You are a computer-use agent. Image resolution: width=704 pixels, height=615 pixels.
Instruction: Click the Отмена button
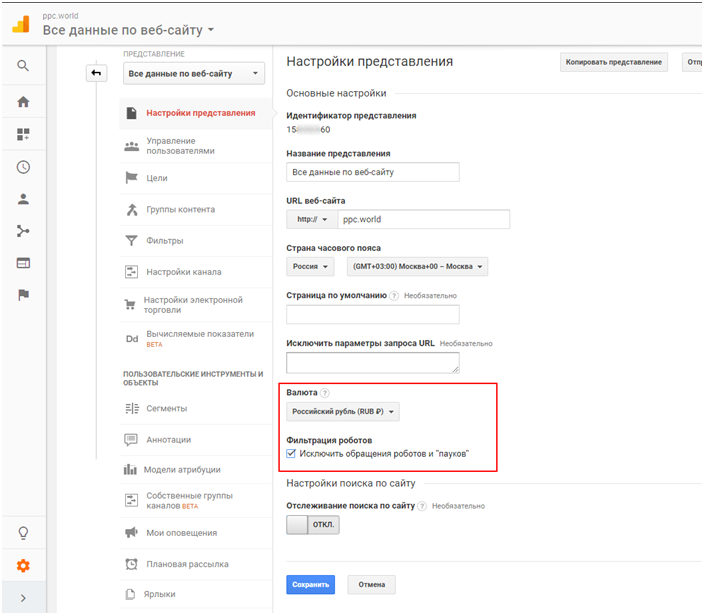pyautogui.click(x=371, y=584)
